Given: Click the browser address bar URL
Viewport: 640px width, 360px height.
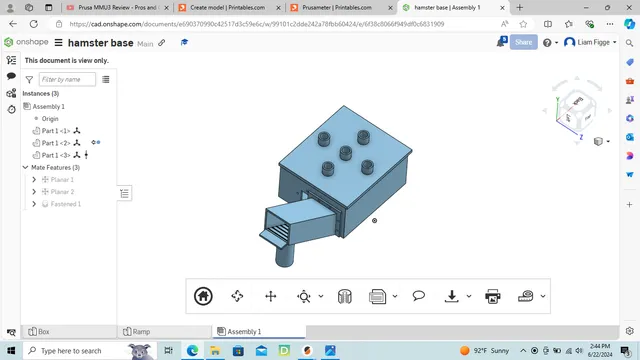Looking at the screenshot, I should (257, 24).
